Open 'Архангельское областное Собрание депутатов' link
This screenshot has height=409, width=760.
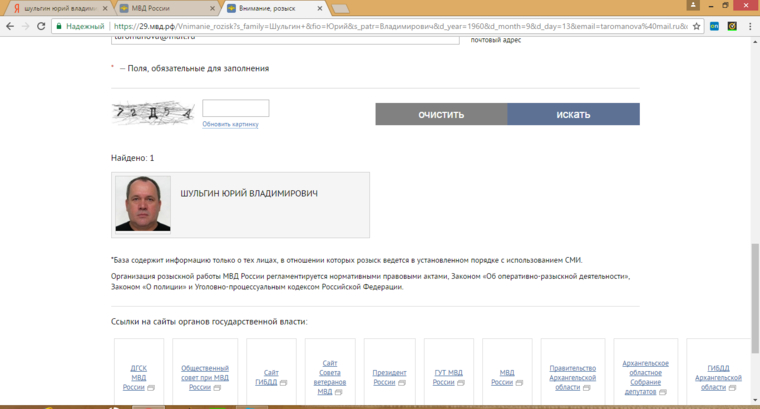point(645,377)
